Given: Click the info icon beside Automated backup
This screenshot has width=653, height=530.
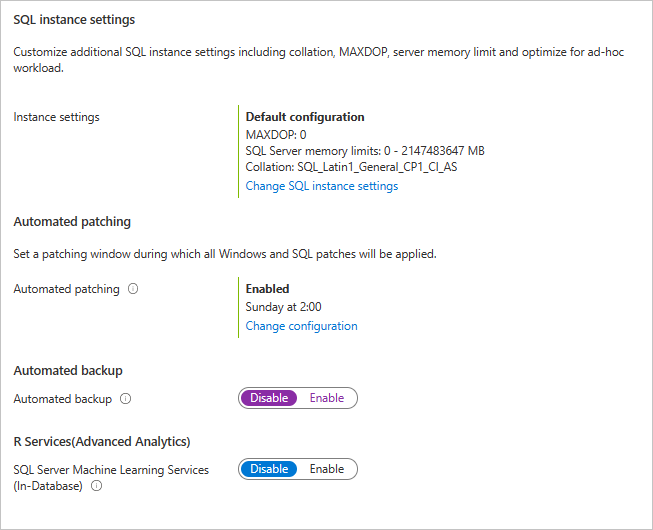Looking at the screenshot, I should (x=126, y=399).
